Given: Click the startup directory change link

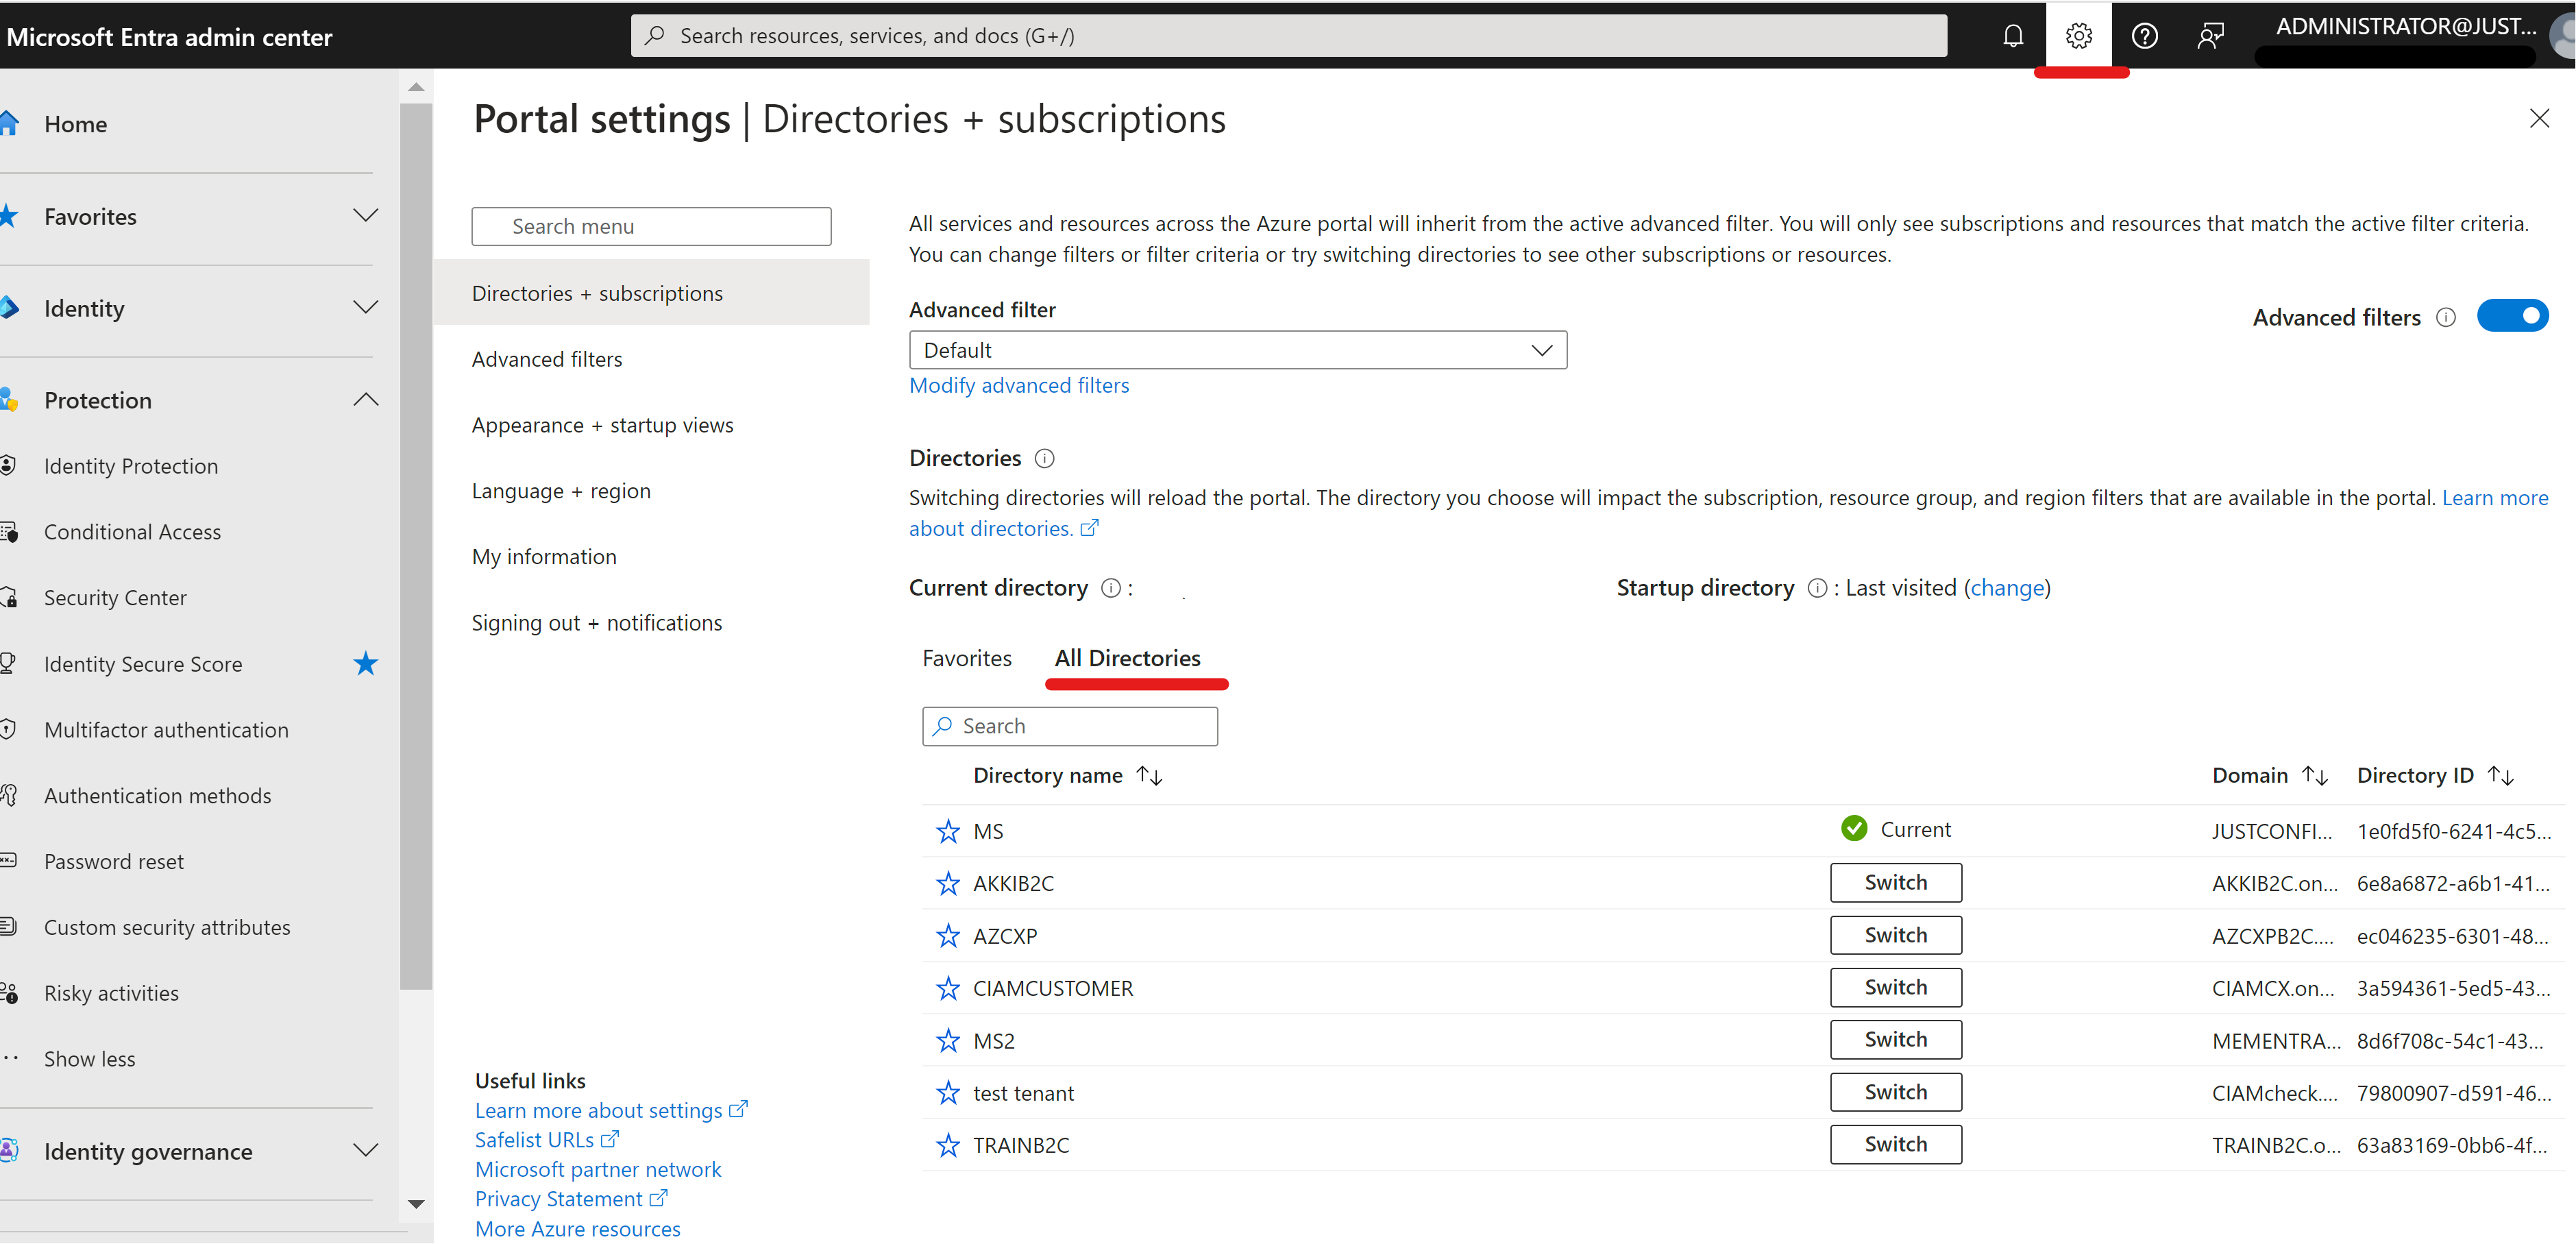Looking at the screenshot, I should pyautogui.click(x=2006, y=588).
